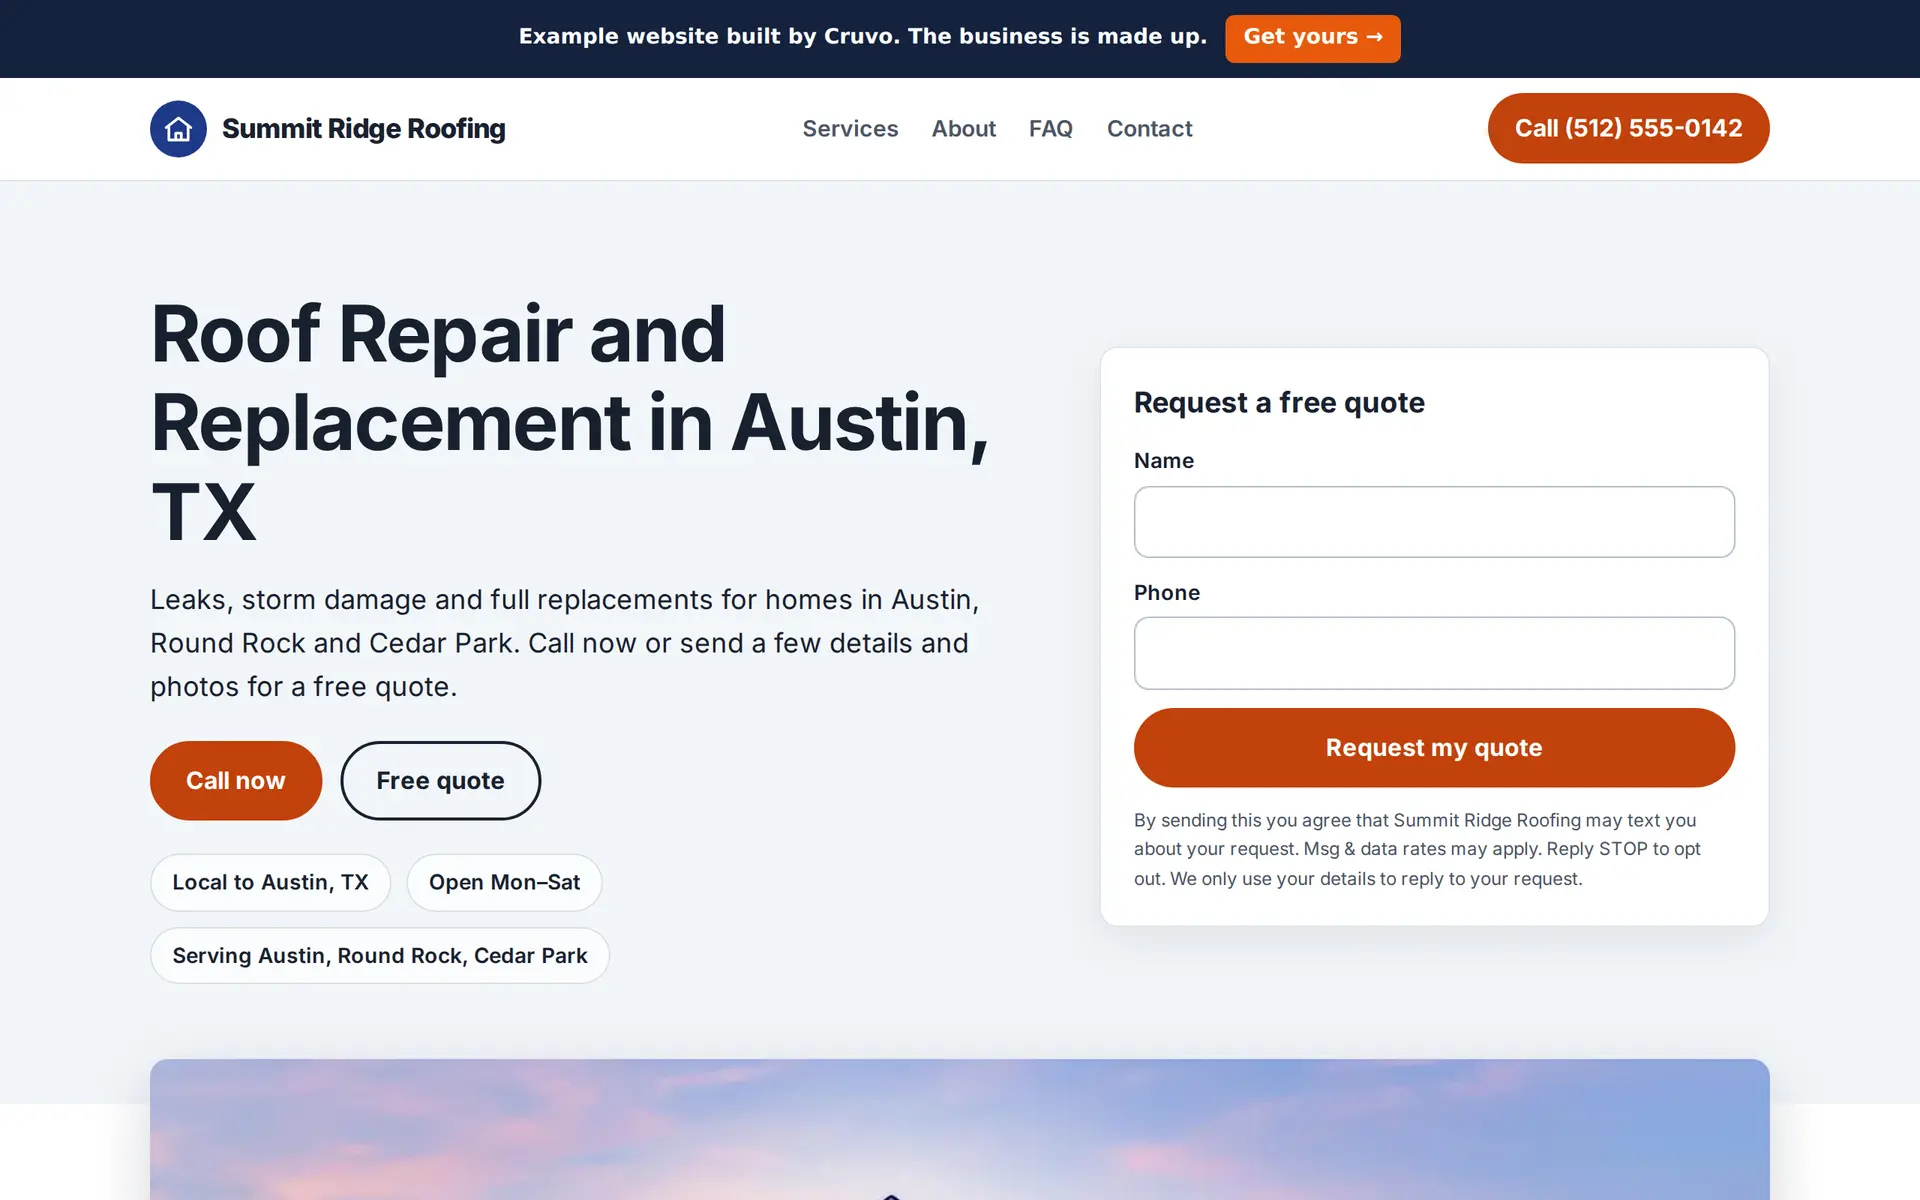Focus the Name input field
The width and height of the screenshot is (1920, 1200).
coord(1434,522)
